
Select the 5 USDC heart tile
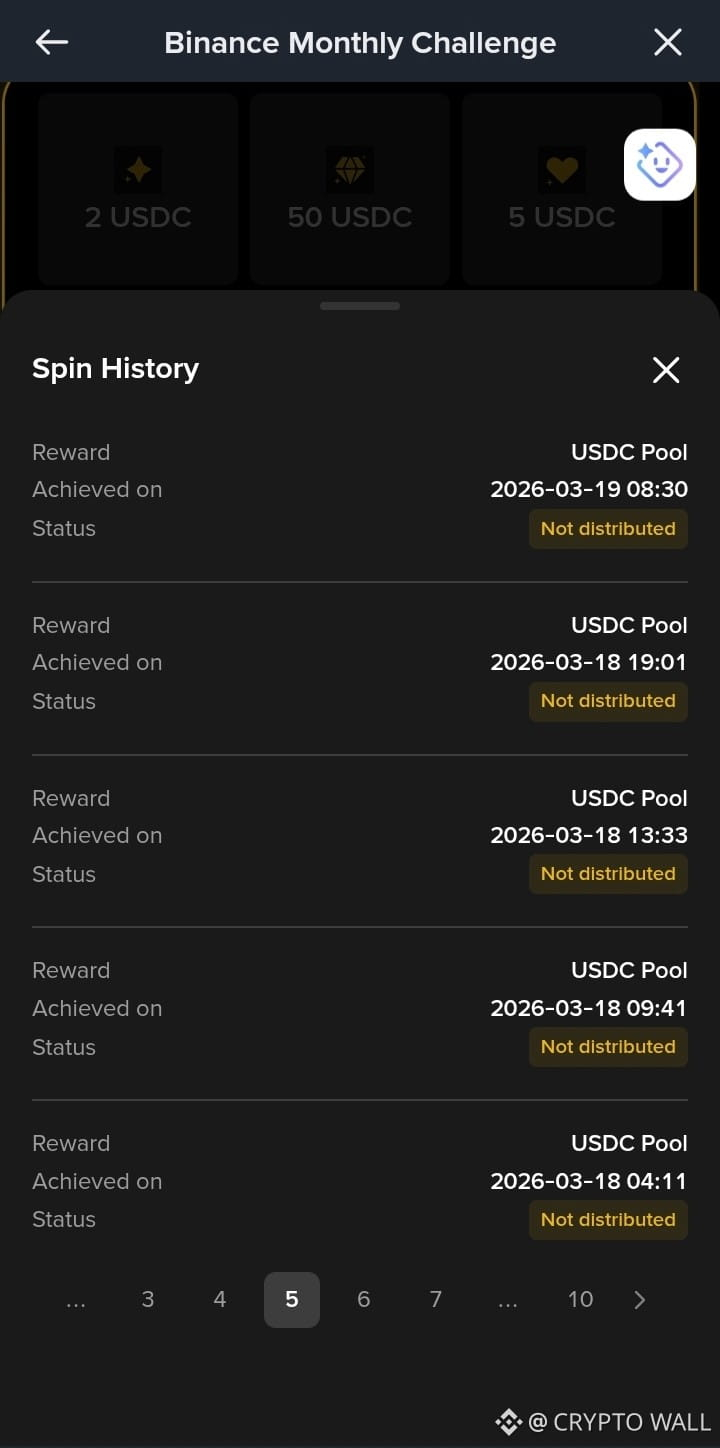tap(562, 190)
